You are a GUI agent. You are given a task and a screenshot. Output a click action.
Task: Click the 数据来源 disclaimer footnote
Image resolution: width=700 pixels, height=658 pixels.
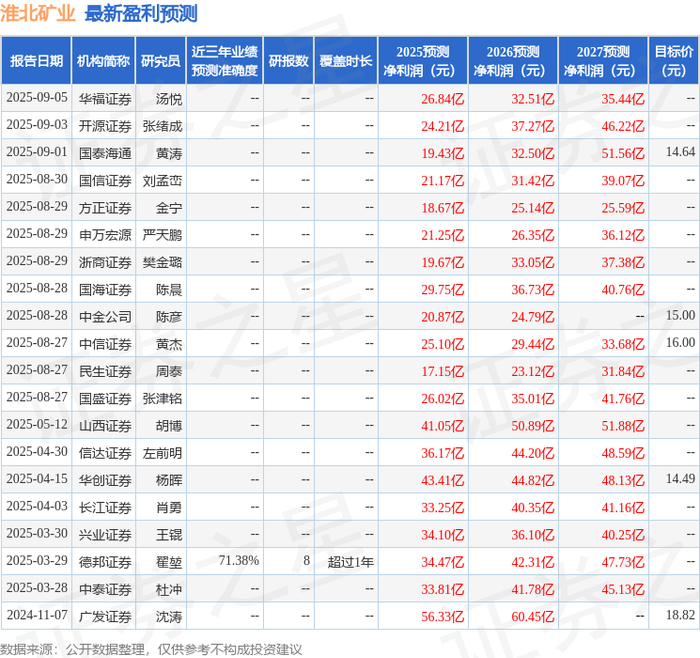click(151, 649)
